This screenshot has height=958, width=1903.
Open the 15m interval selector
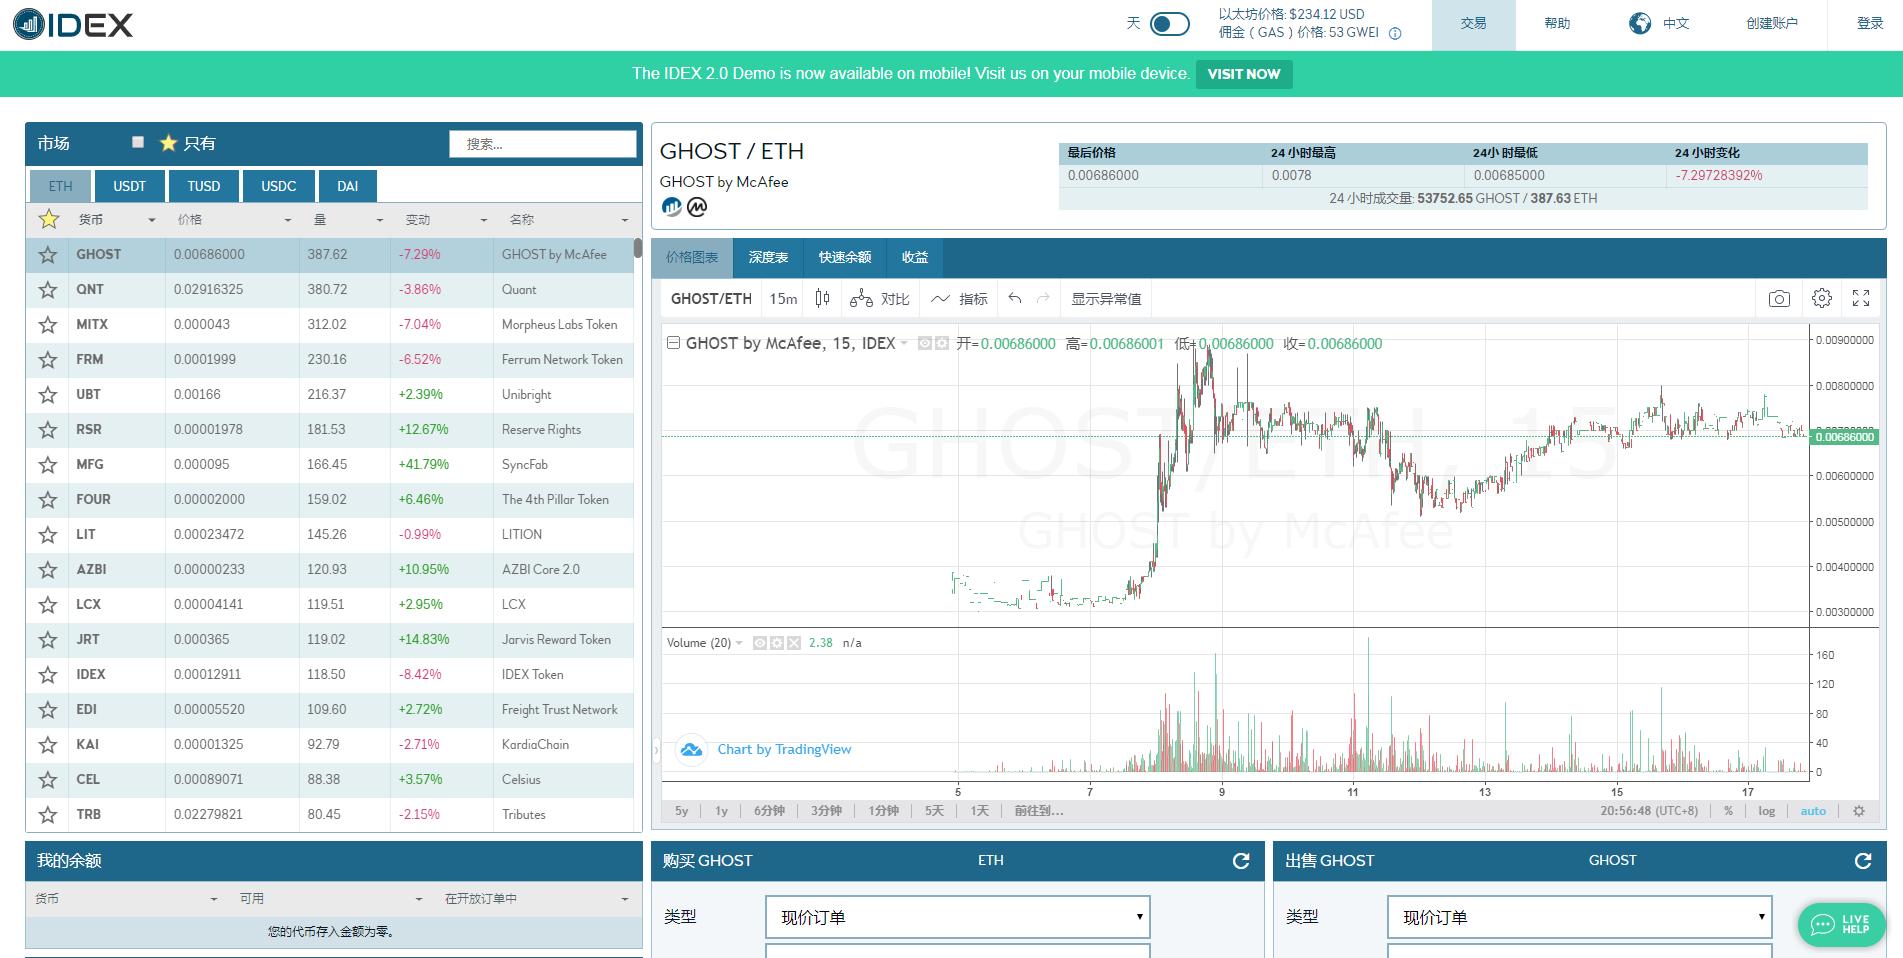click(783, 299)
